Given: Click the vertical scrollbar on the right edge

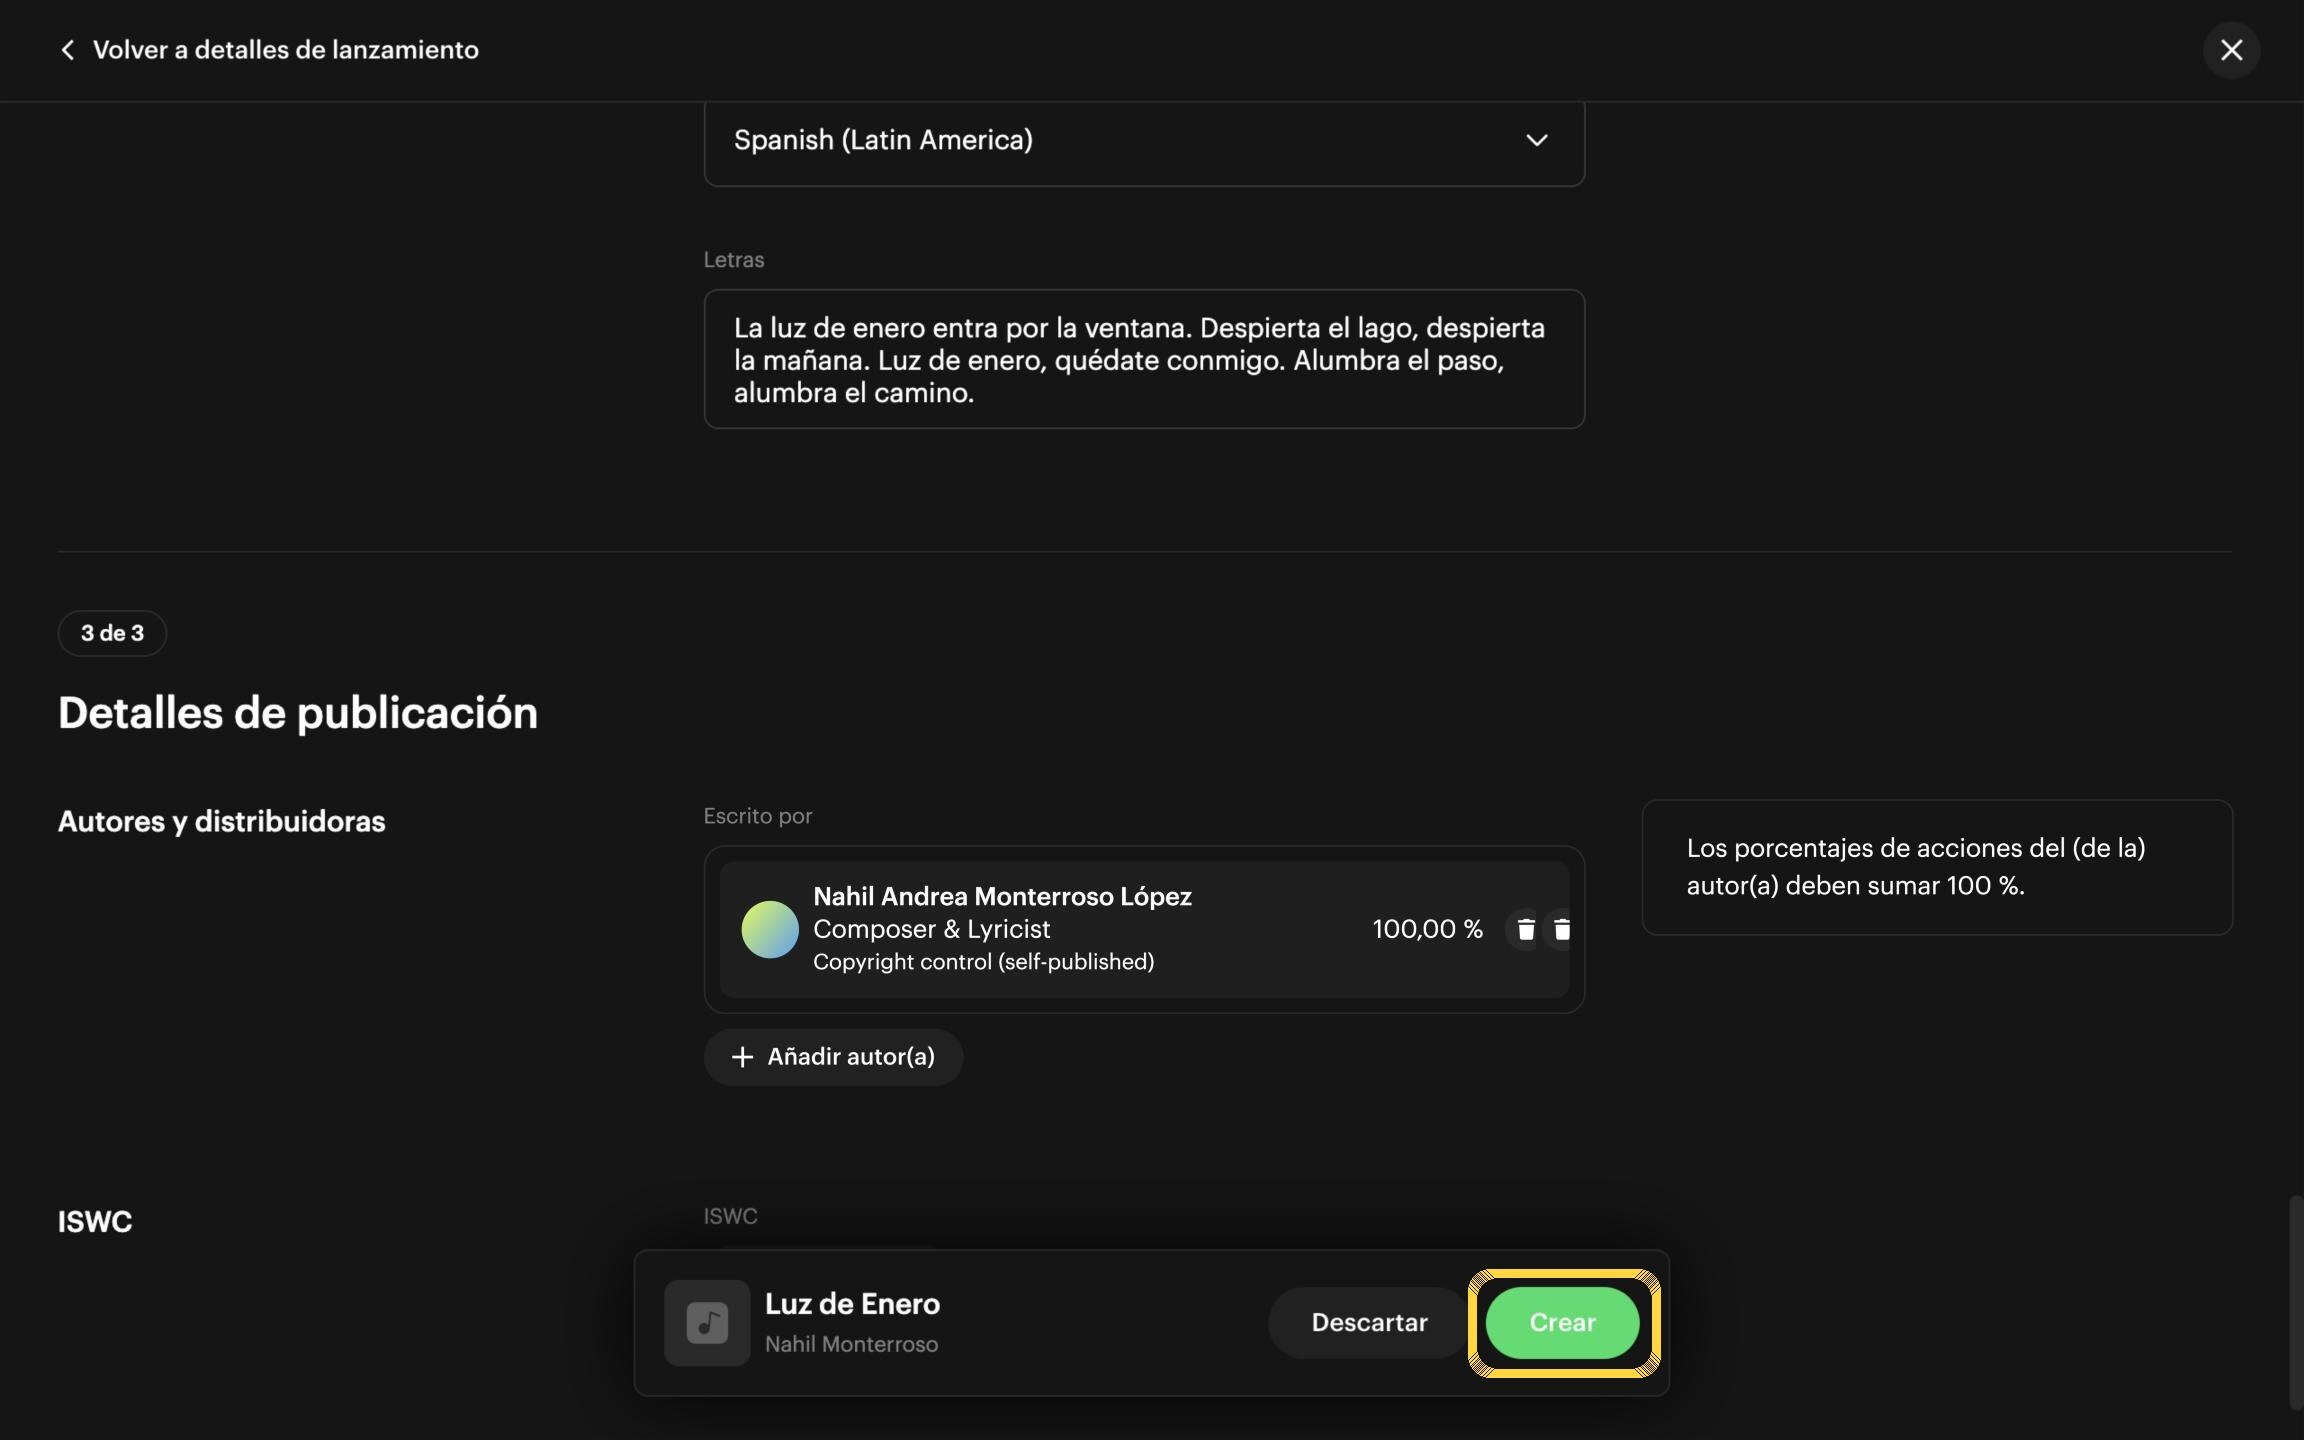Looking at the screenshot, I should 2295,1301.
